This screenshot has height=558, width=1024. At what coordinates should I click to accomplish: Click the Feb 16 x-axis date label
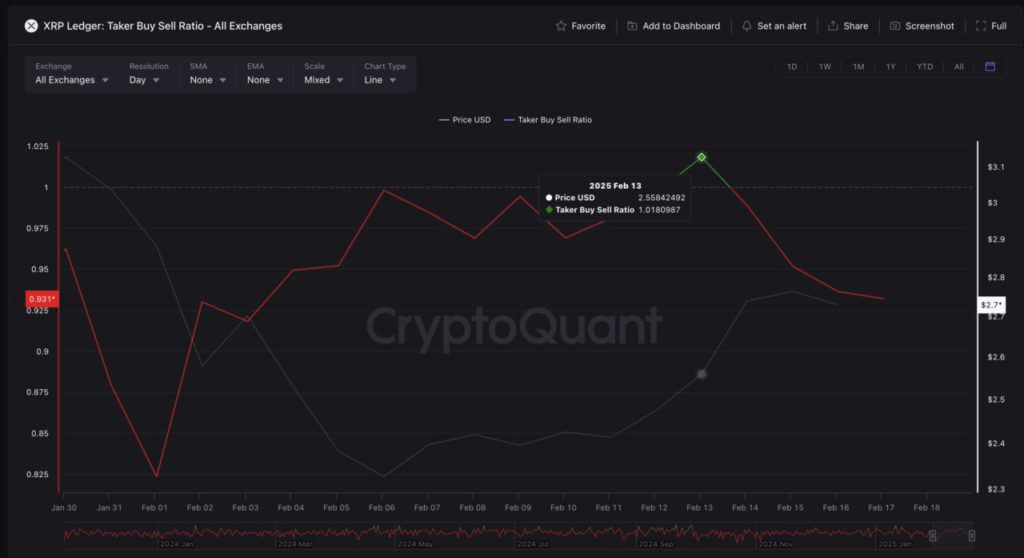coord(836,508)
